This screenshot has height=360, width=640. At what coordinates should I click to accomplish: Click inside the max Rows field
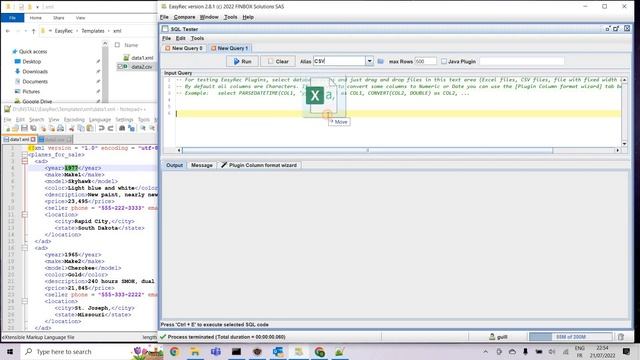(x=425, y=61)
